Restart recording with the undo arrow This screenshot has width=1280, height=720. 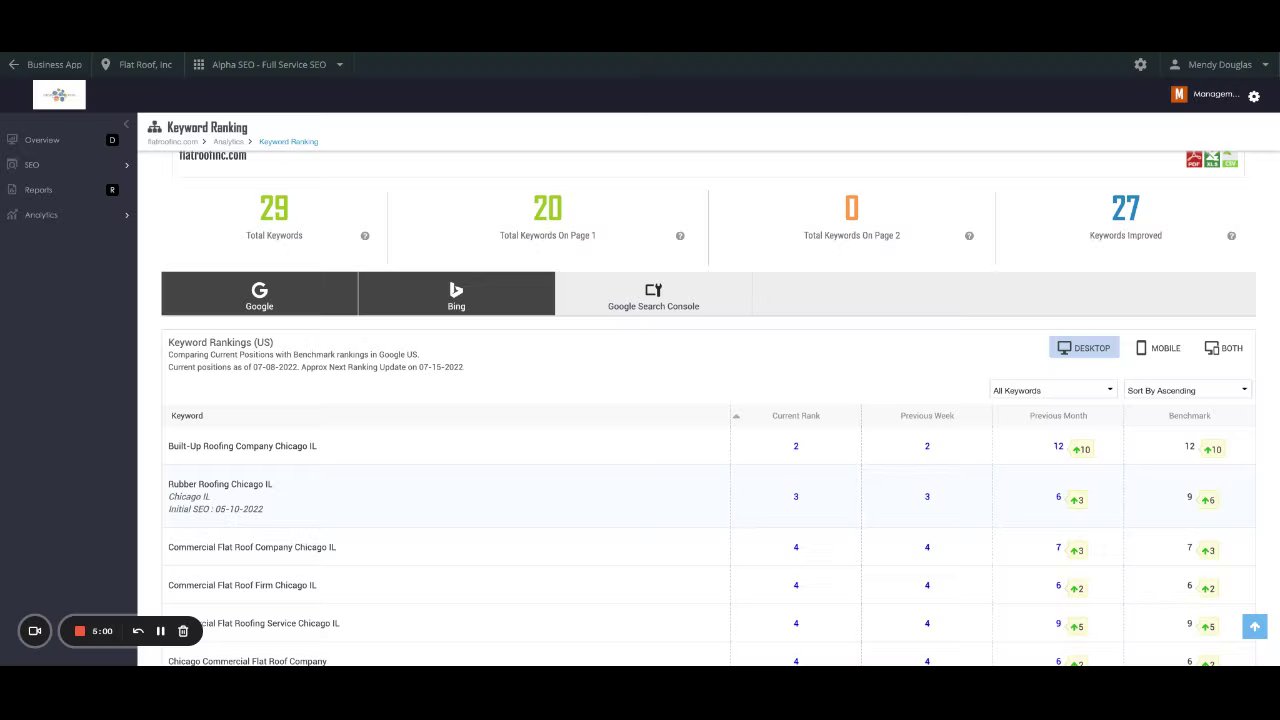pos(138,631)
